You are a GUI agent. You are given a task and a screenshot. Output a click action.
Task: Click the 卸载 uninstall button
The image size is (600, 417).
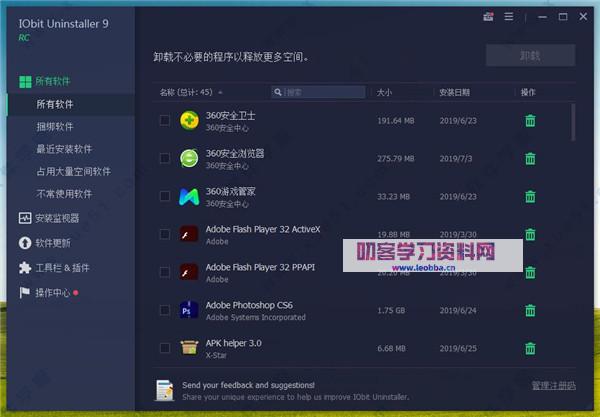[530, 55]
